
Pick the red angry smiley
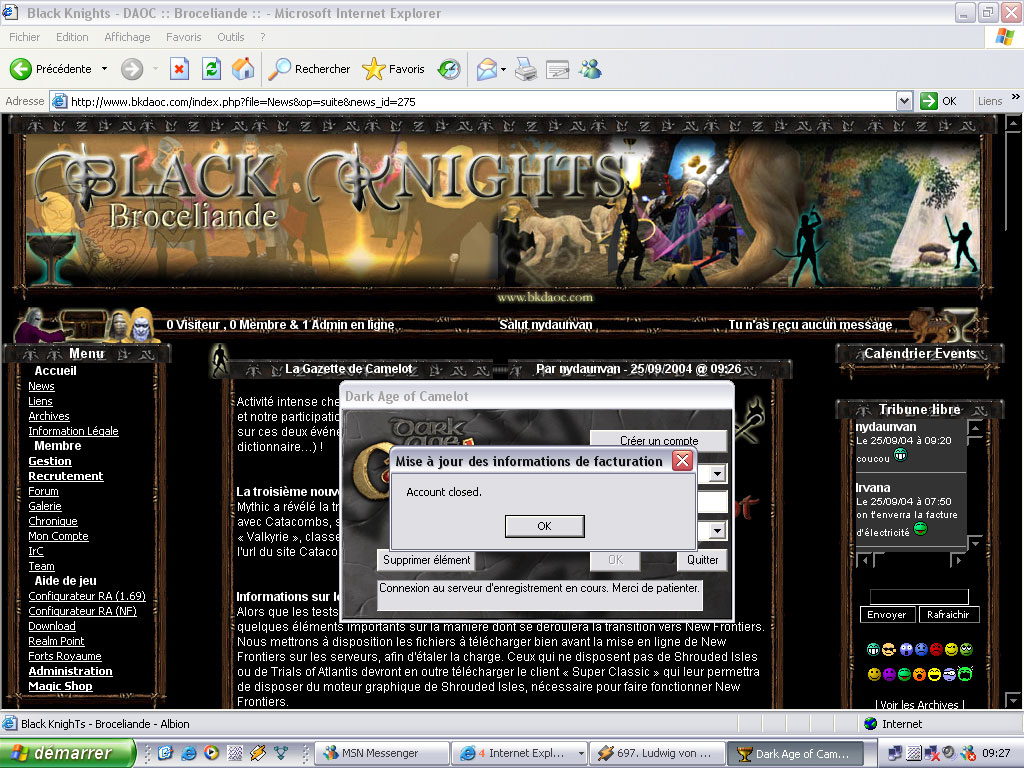coord(936,649)
